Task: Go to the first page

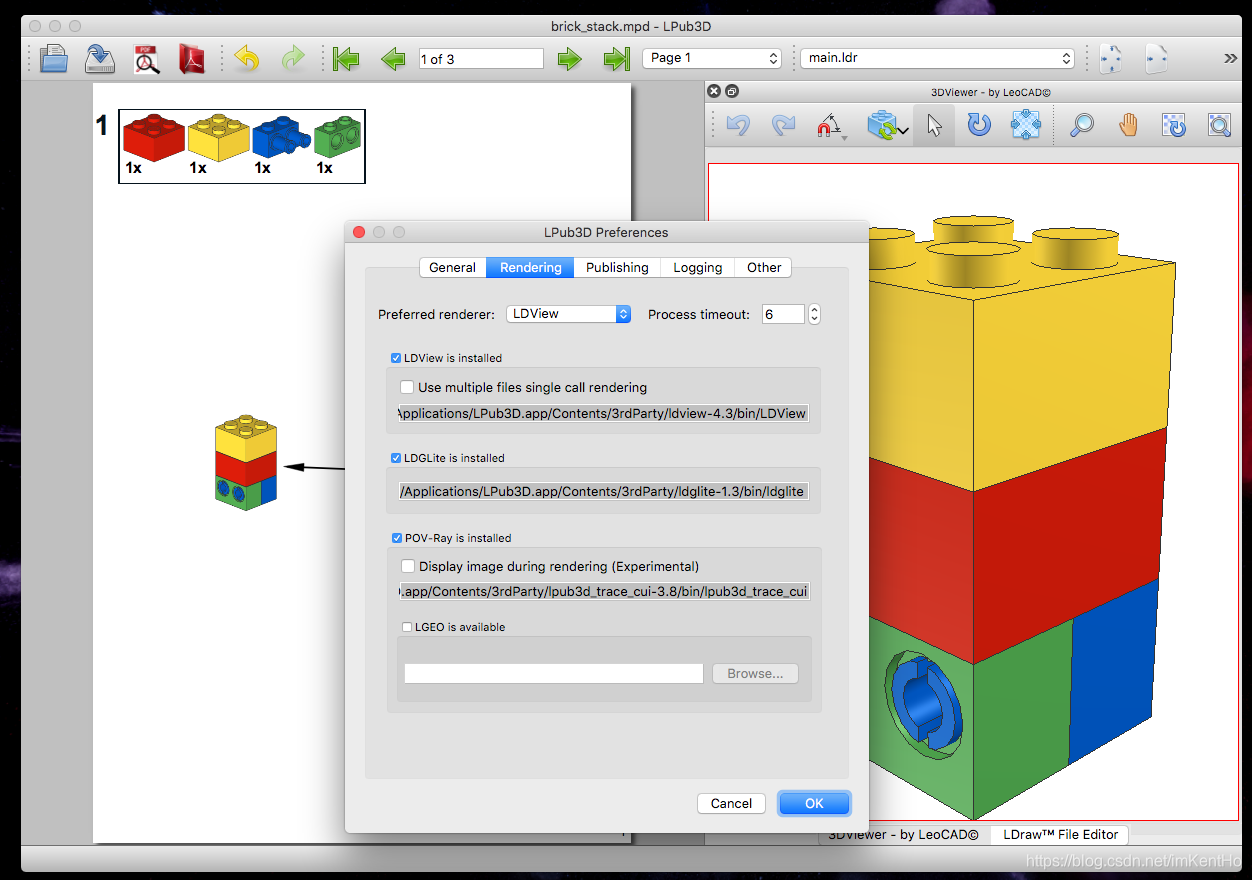Action: (346, 59)
